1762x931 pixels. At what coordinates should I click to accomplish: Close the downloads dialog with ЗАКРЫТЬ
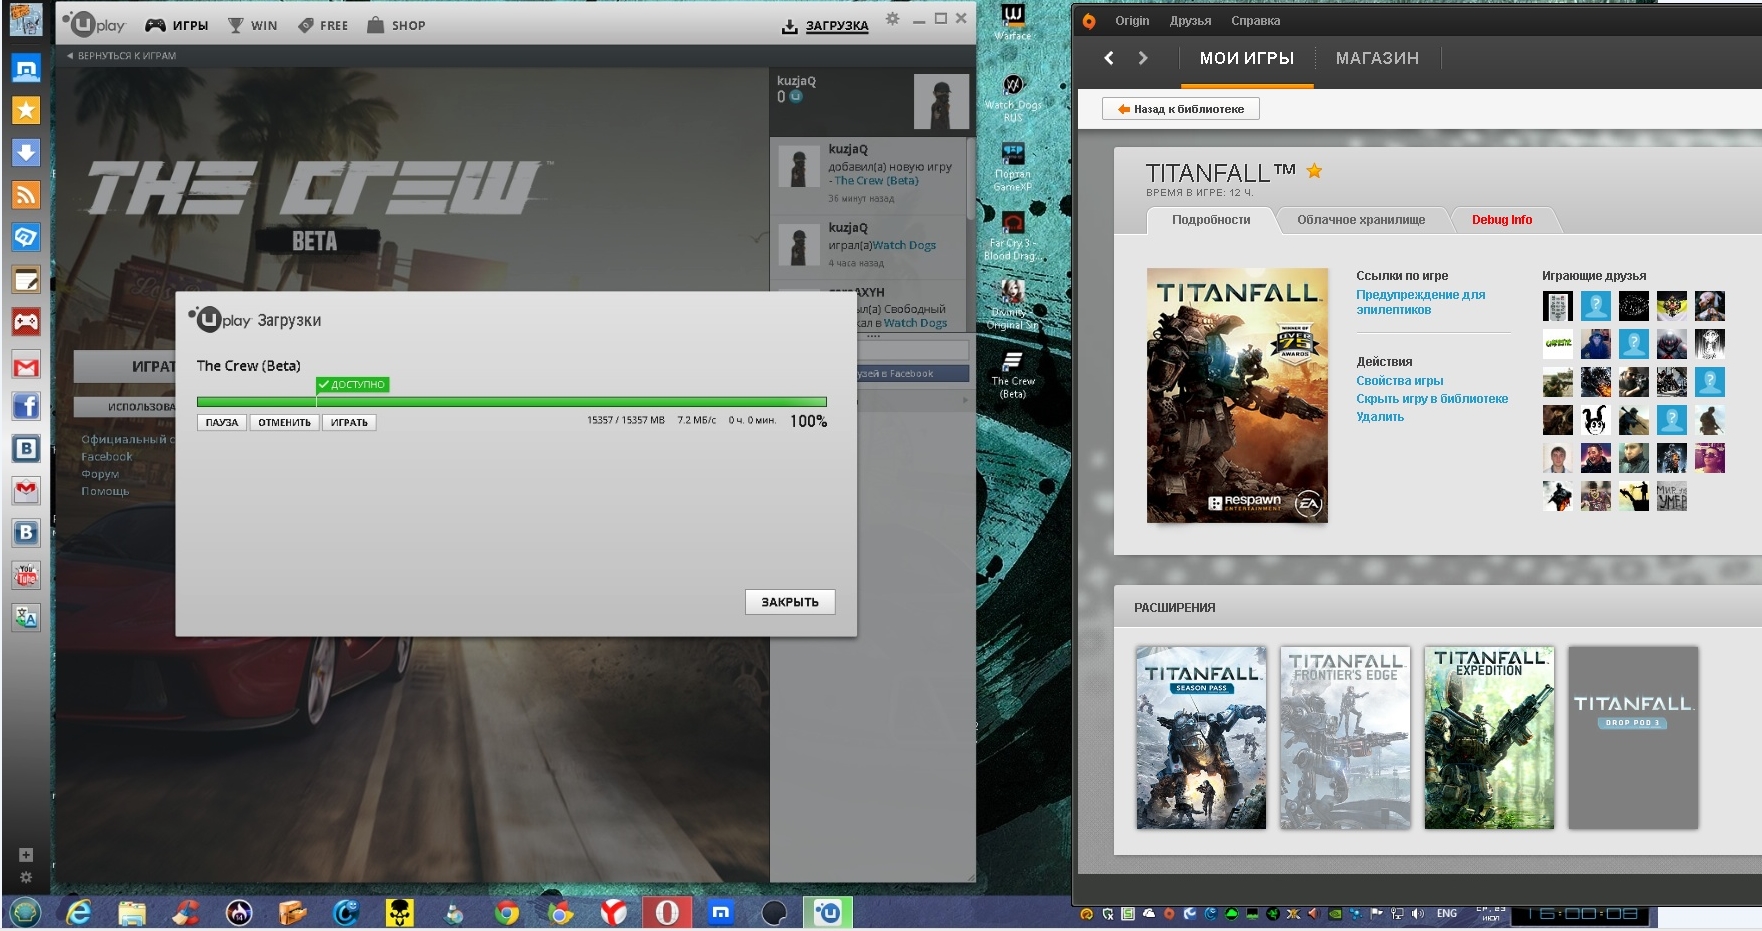[790, 602]
